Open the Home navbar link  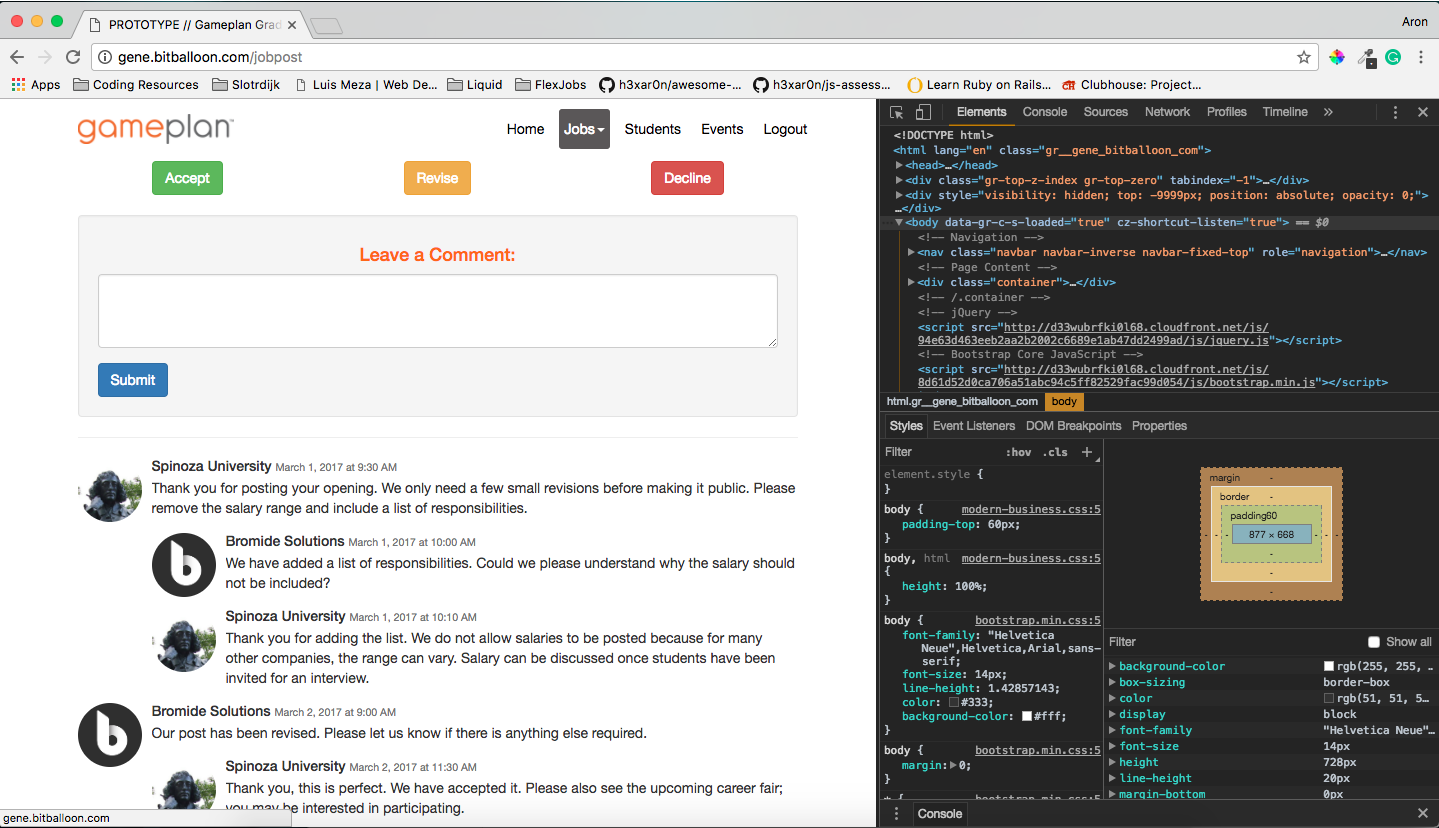coord(525,129)
